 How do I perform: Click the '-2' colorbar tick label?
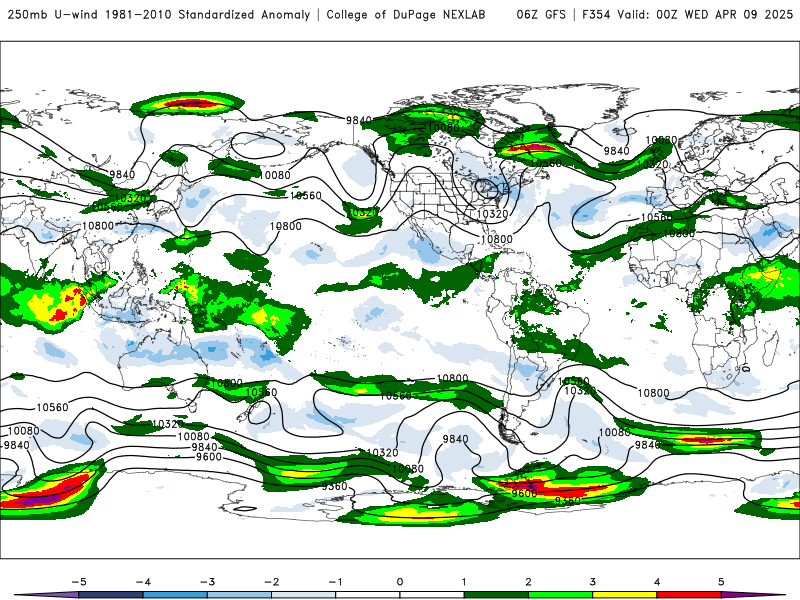[271, 582]
